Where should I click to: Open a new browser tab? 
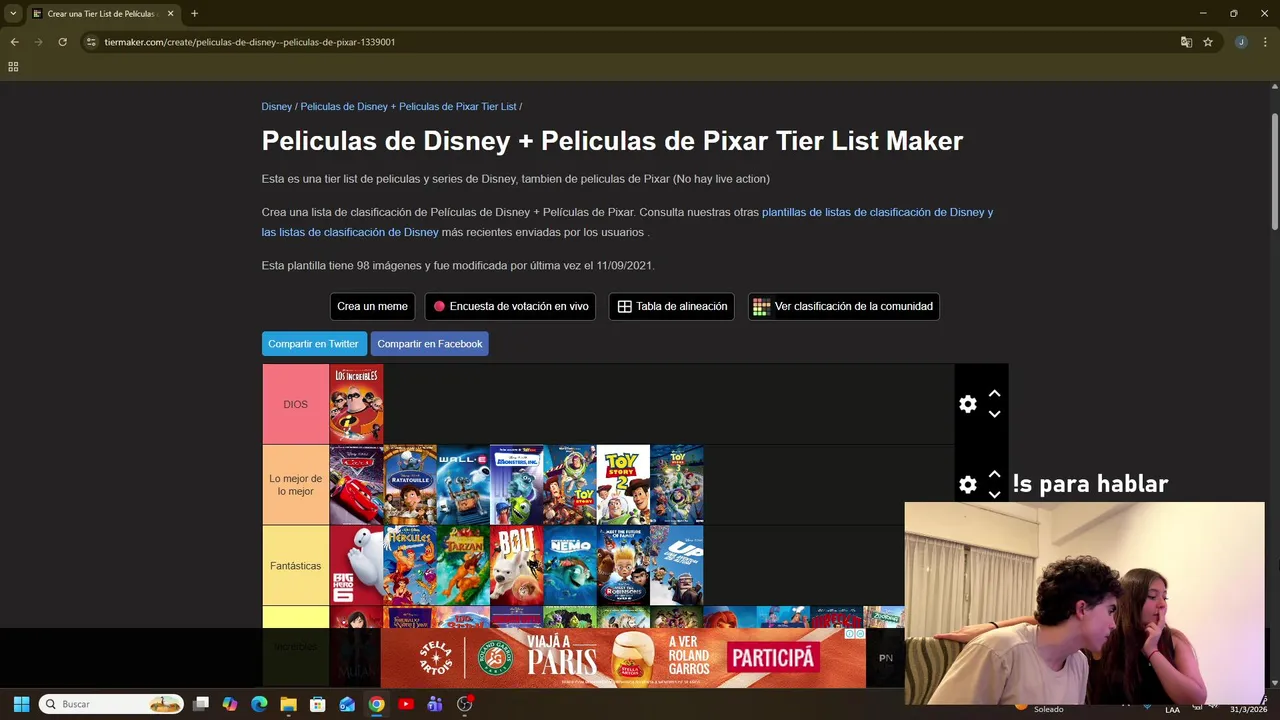(194, 14)
